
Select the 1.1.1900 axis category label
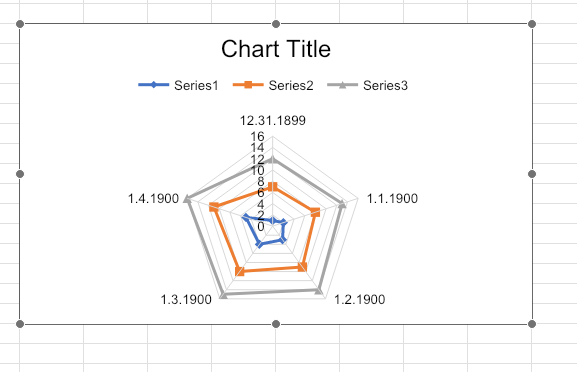[x=392, y=199]
